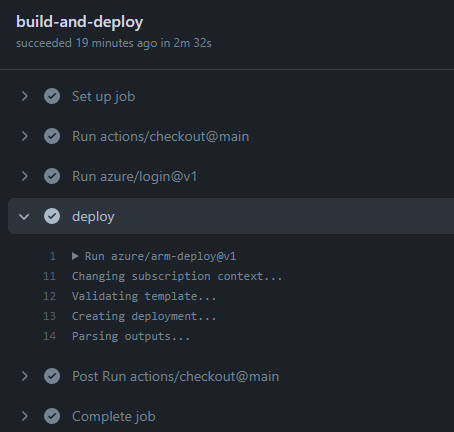Image resolution: width=454 pixels, height=432 pixels.
Task: Click the checkout@main step success checkmark icon
Action: tap(52, 136)
